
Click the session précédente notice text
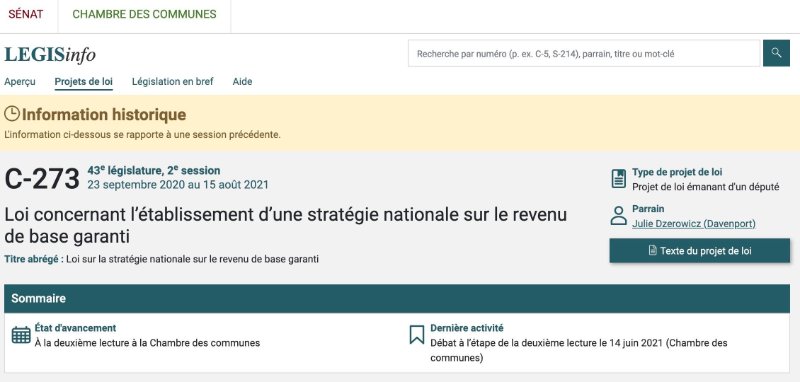click(x=142, y=135)
